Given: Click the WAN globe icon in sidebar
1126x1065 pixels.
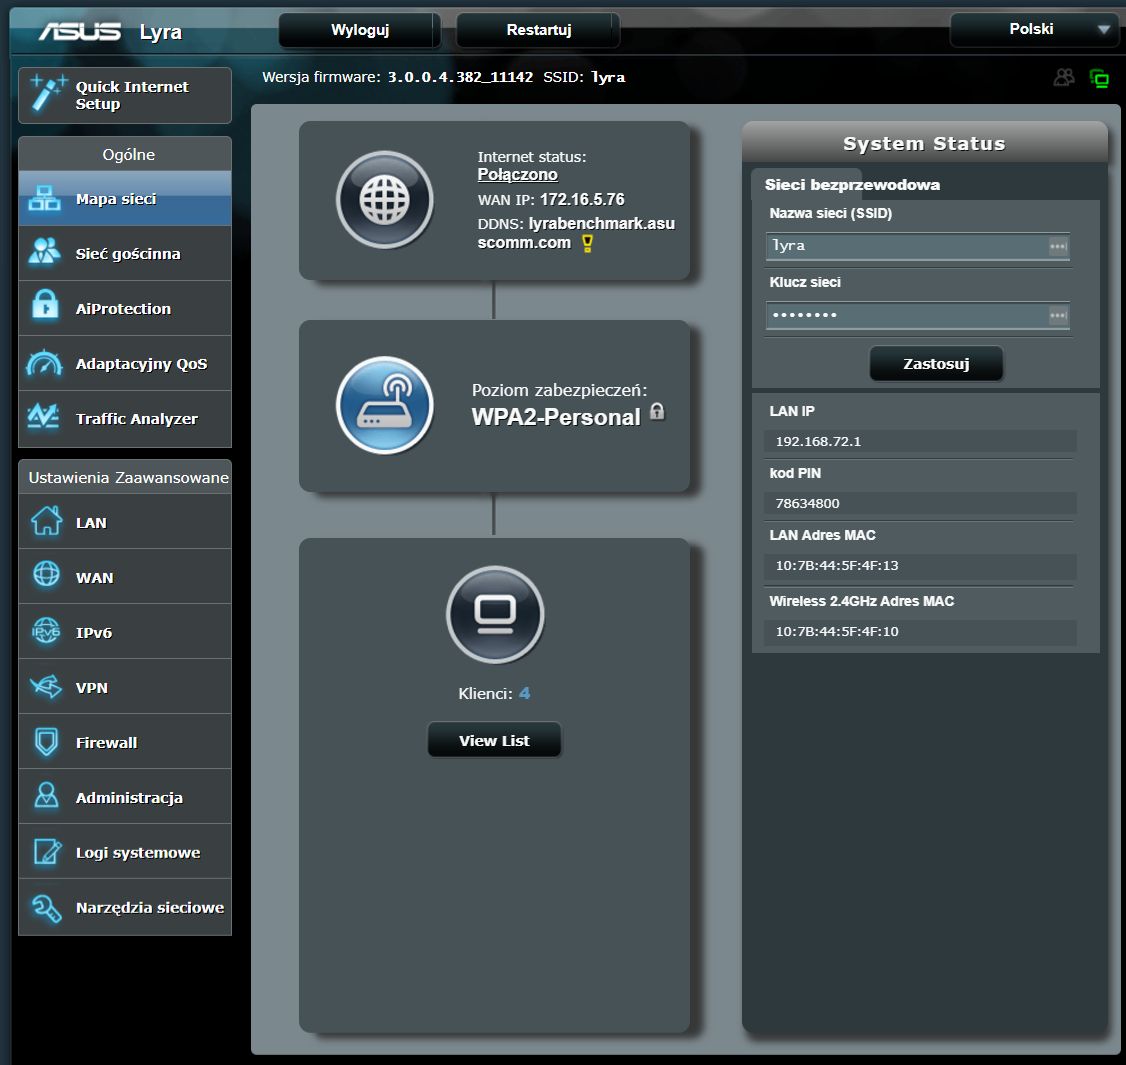Looking at the screenshot, I should tap(47, 575).
